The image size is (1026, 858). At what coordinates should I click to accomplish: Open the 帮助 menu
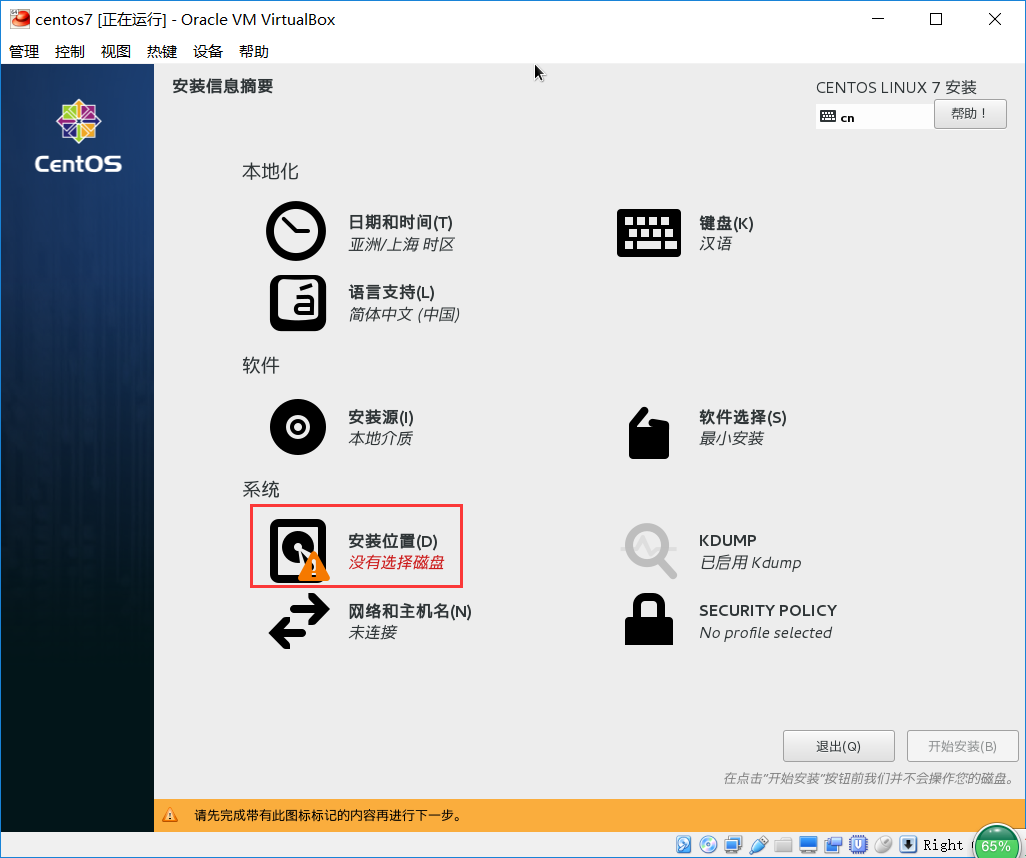coord(254,52)
